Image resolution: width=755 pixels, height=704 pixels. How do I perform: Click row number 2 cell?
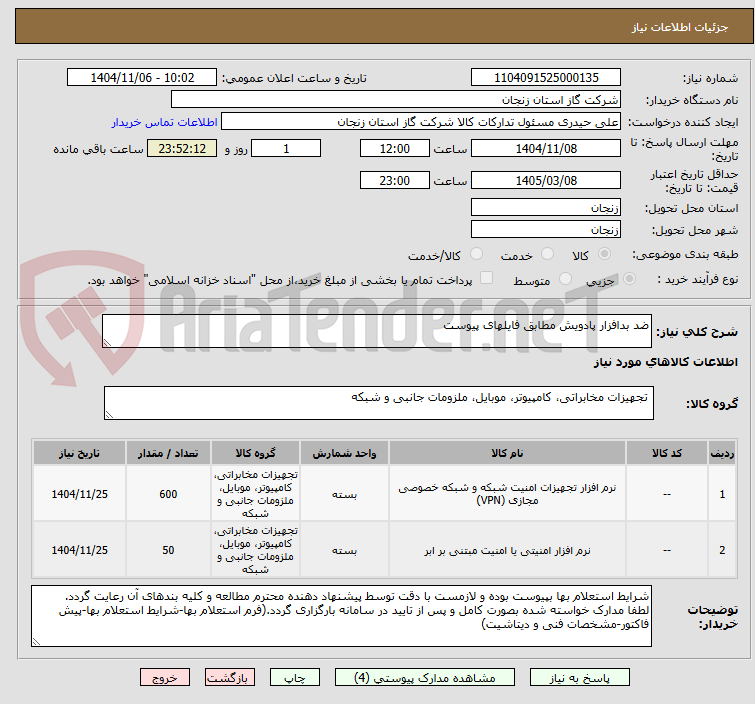722,550
